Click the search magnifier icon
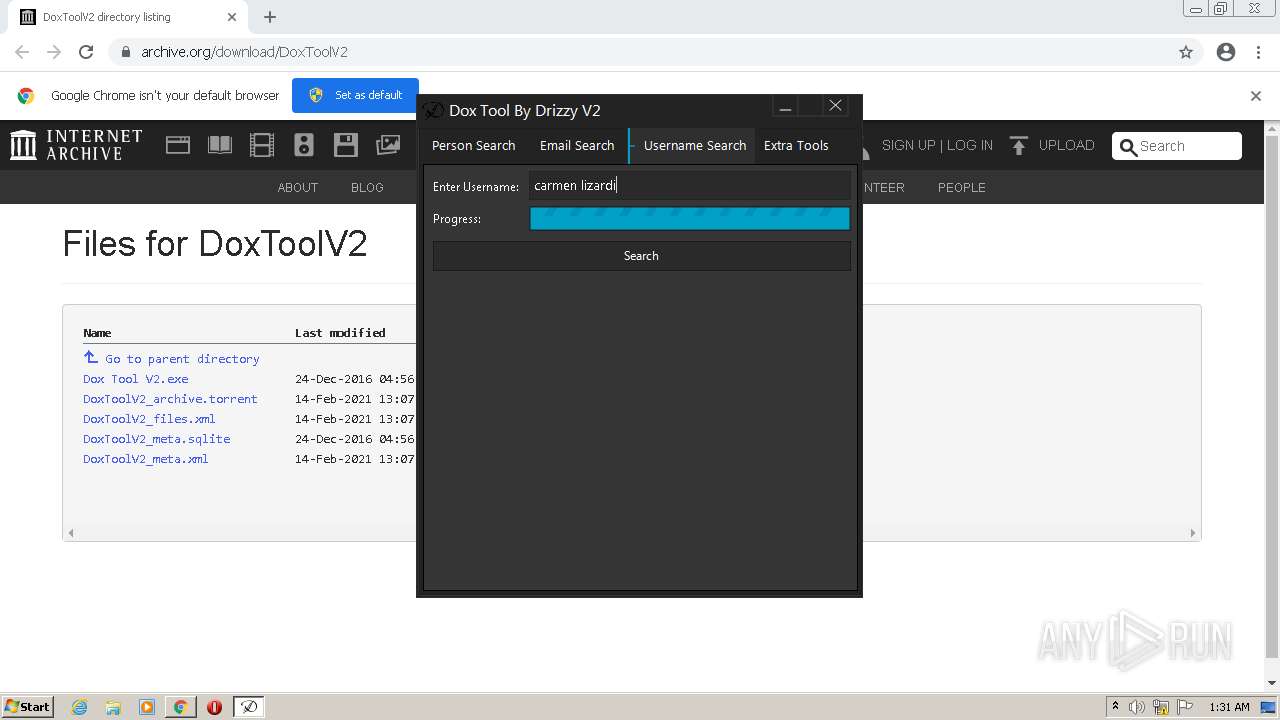The image size is (1280, 720). point(1128,147)
